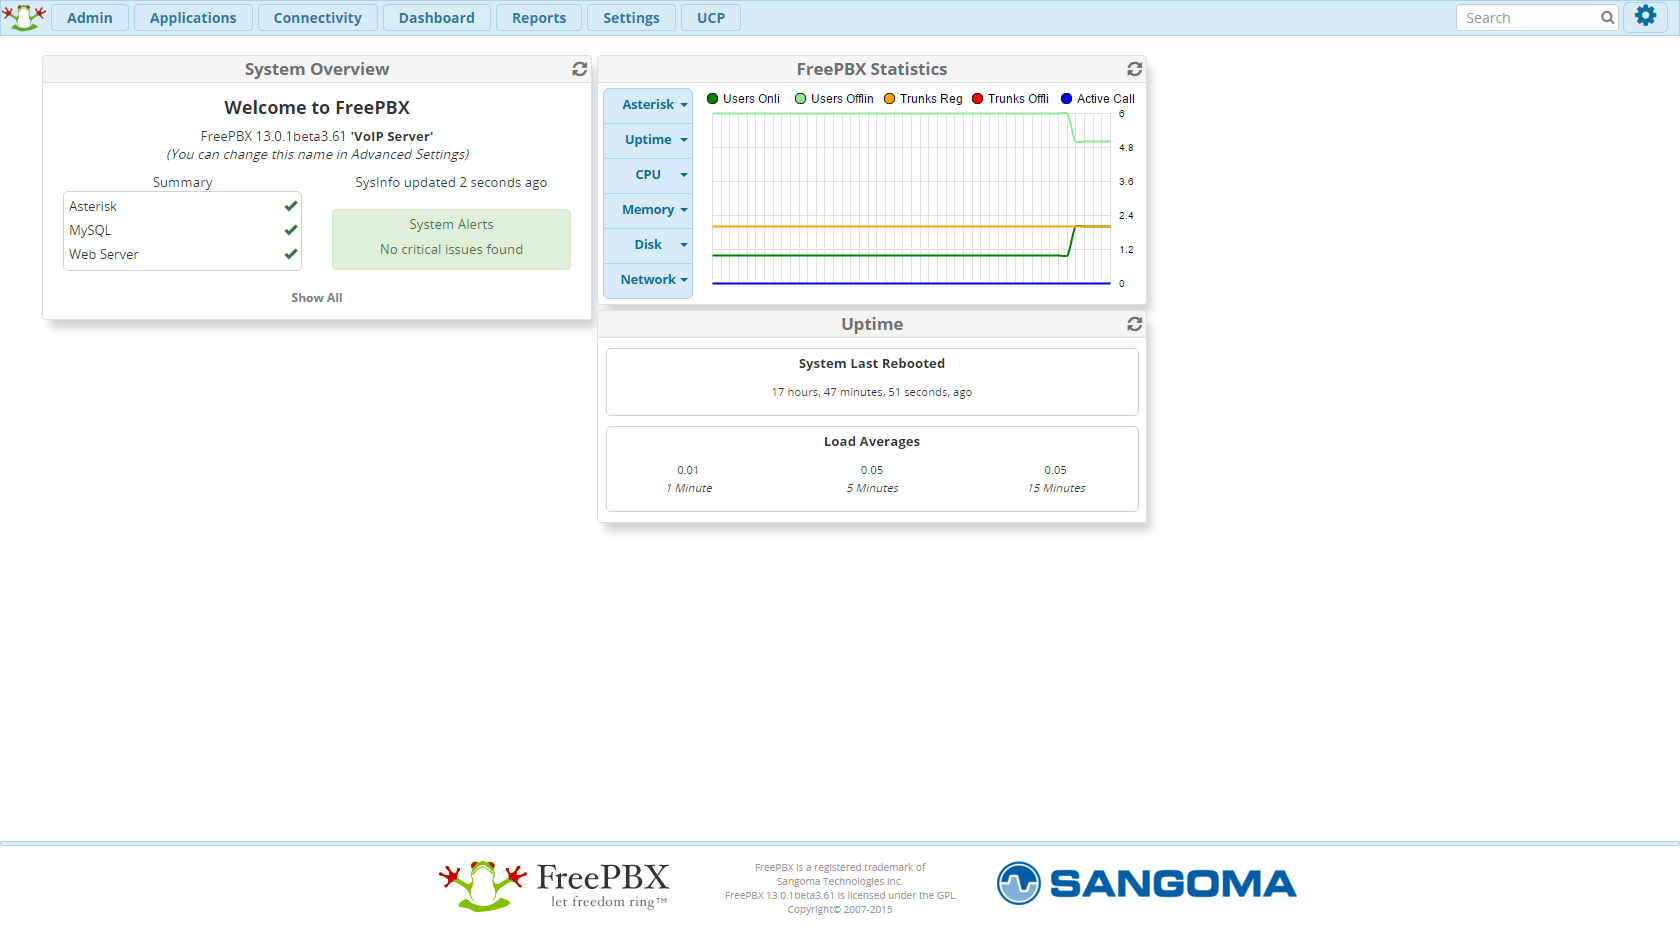Open the gear settings icon at top right

(x=1645, y=16)
